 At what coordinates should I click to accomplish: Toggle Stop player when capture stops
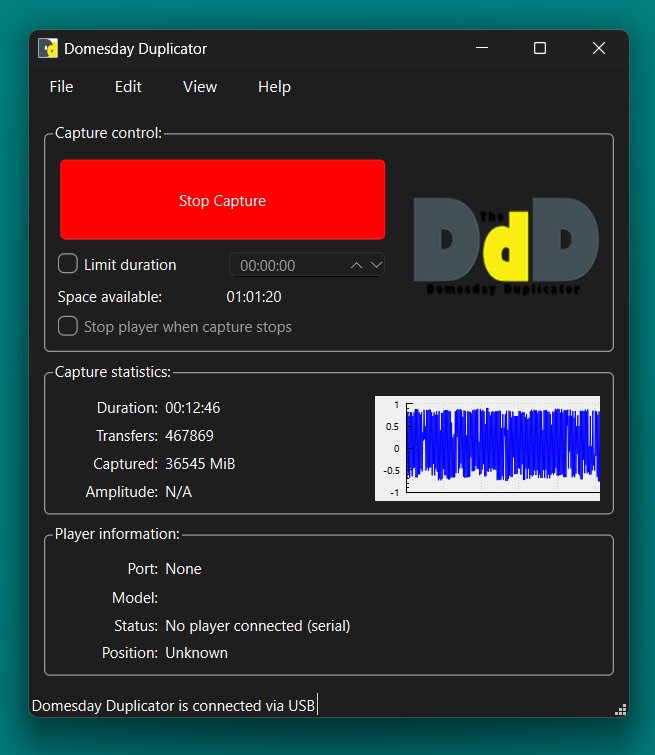[x=68, y=326]
